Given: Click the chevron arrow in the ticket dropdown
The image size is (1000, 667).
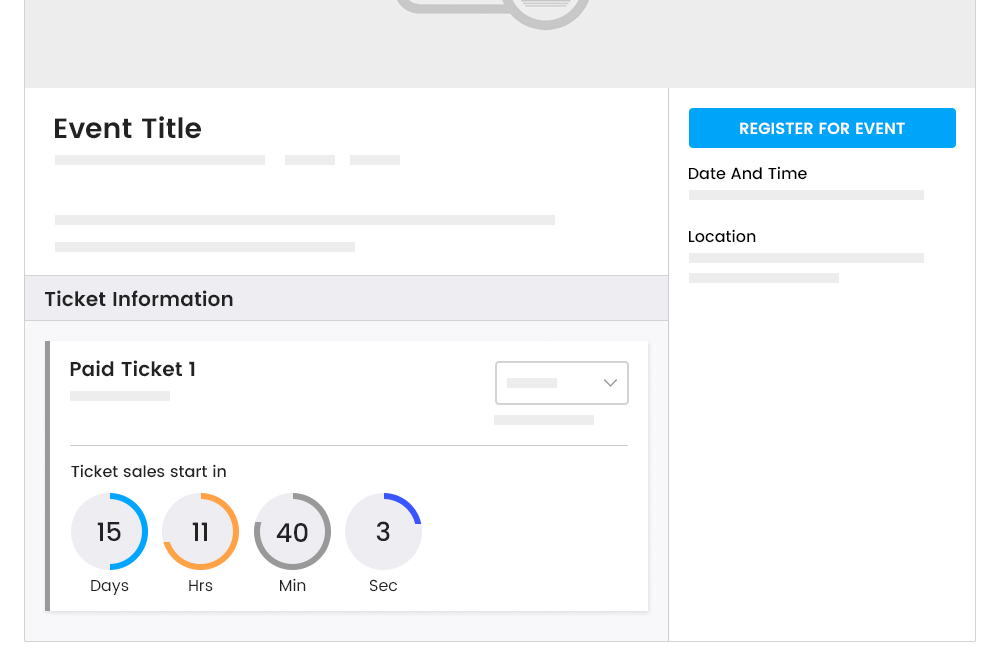Looking at the screenshot, I should tap(610, 383).
